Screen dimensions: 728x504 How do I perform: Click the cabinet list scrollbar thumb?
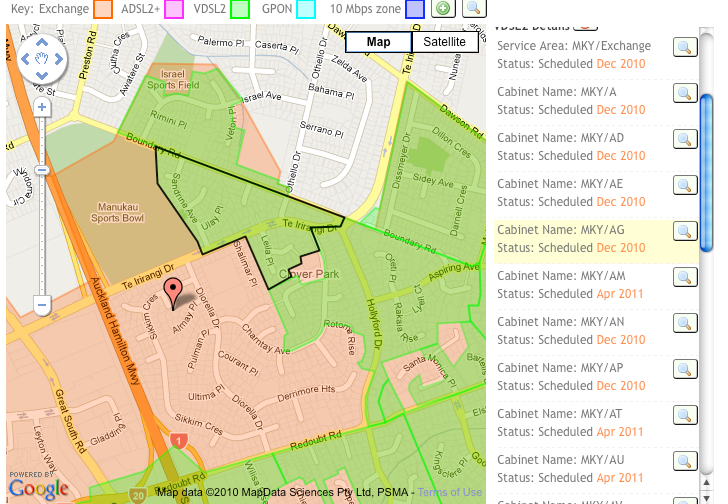[706, 173]
